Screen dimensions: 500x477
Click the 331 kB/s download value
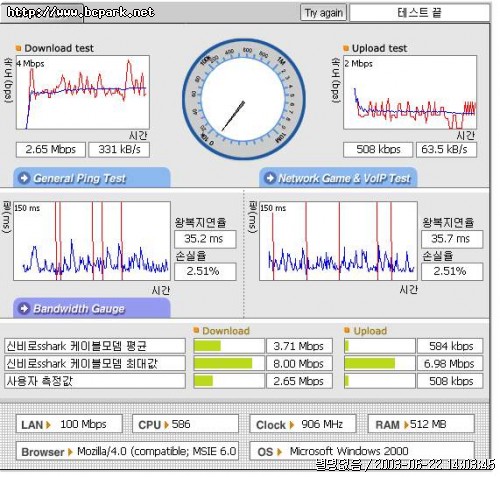[119, 149]
